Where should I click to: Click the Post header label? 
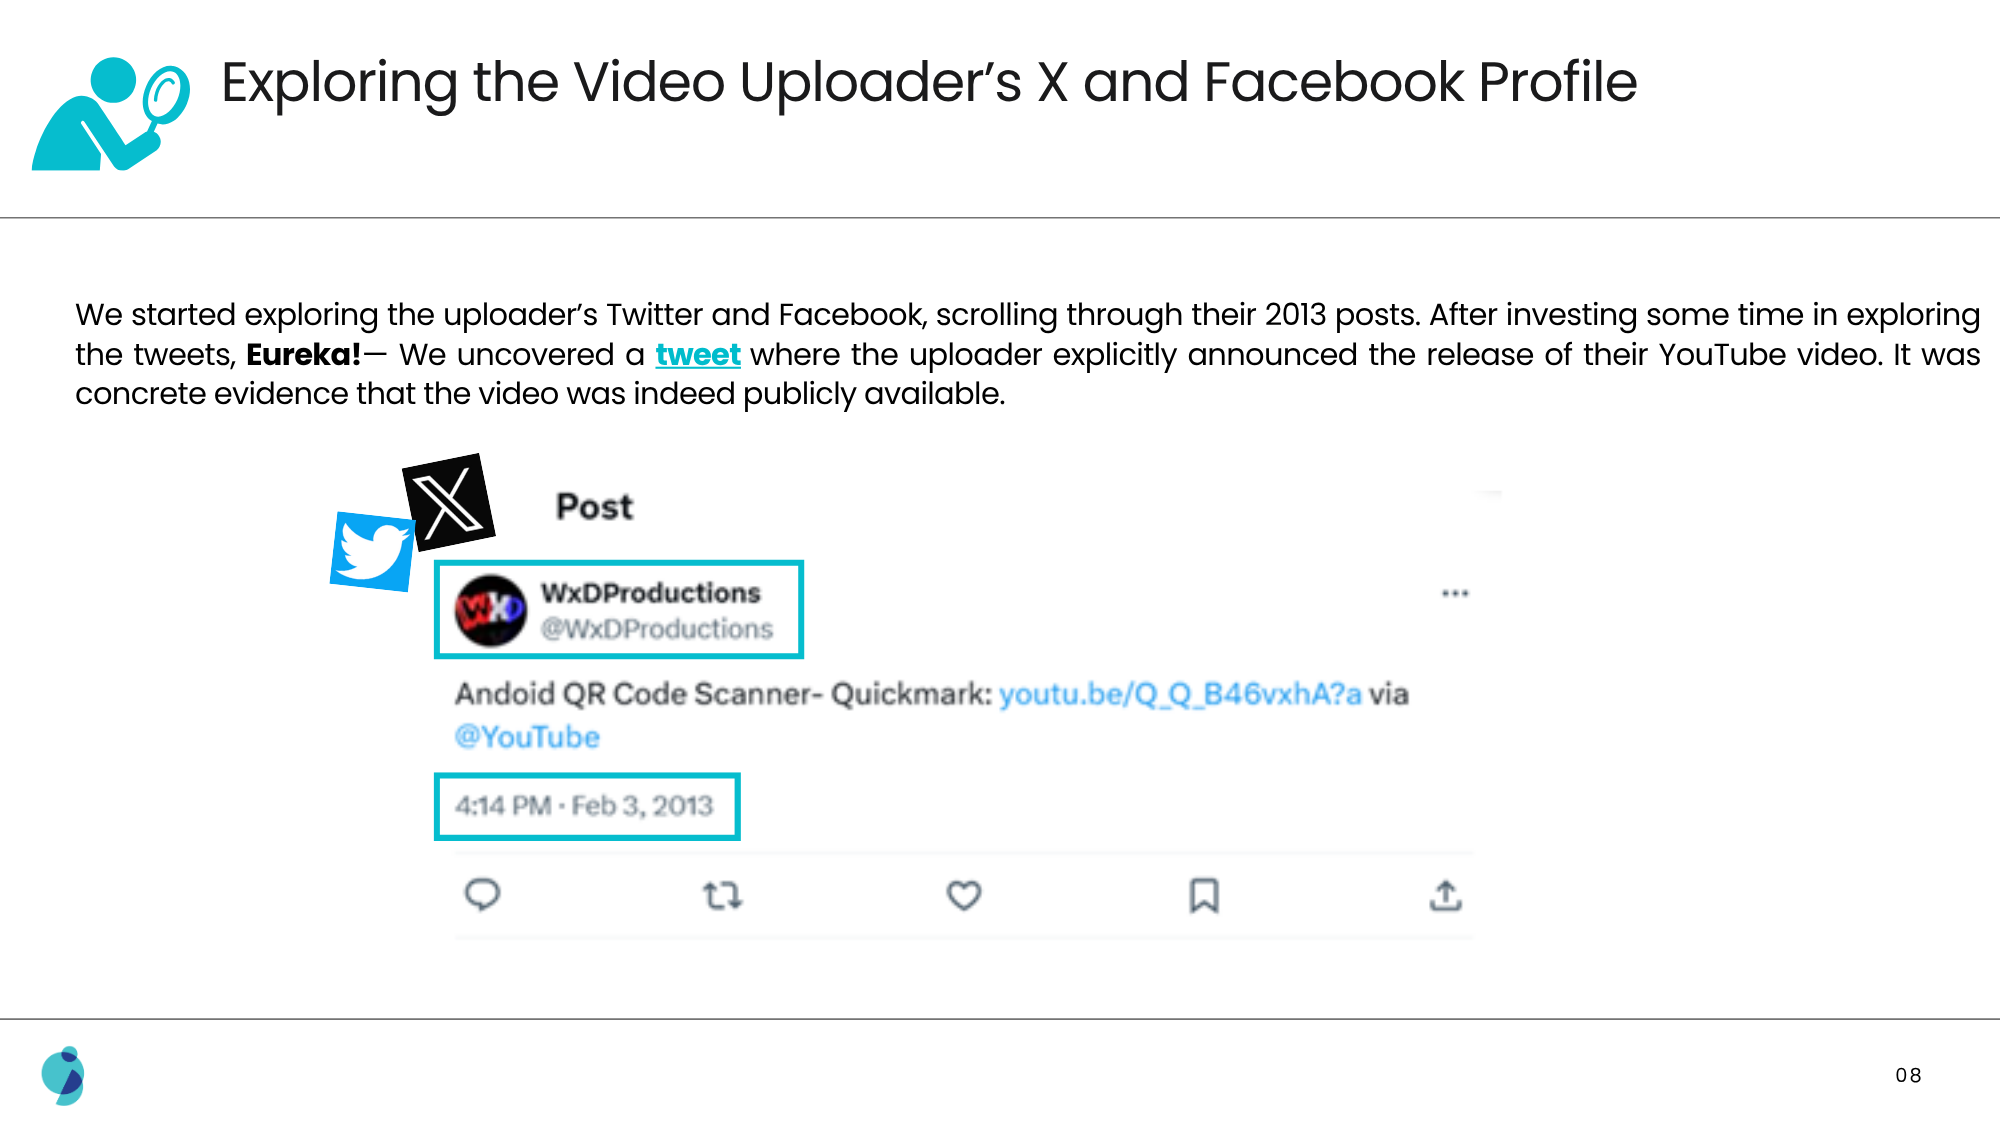tap(594, 507)
